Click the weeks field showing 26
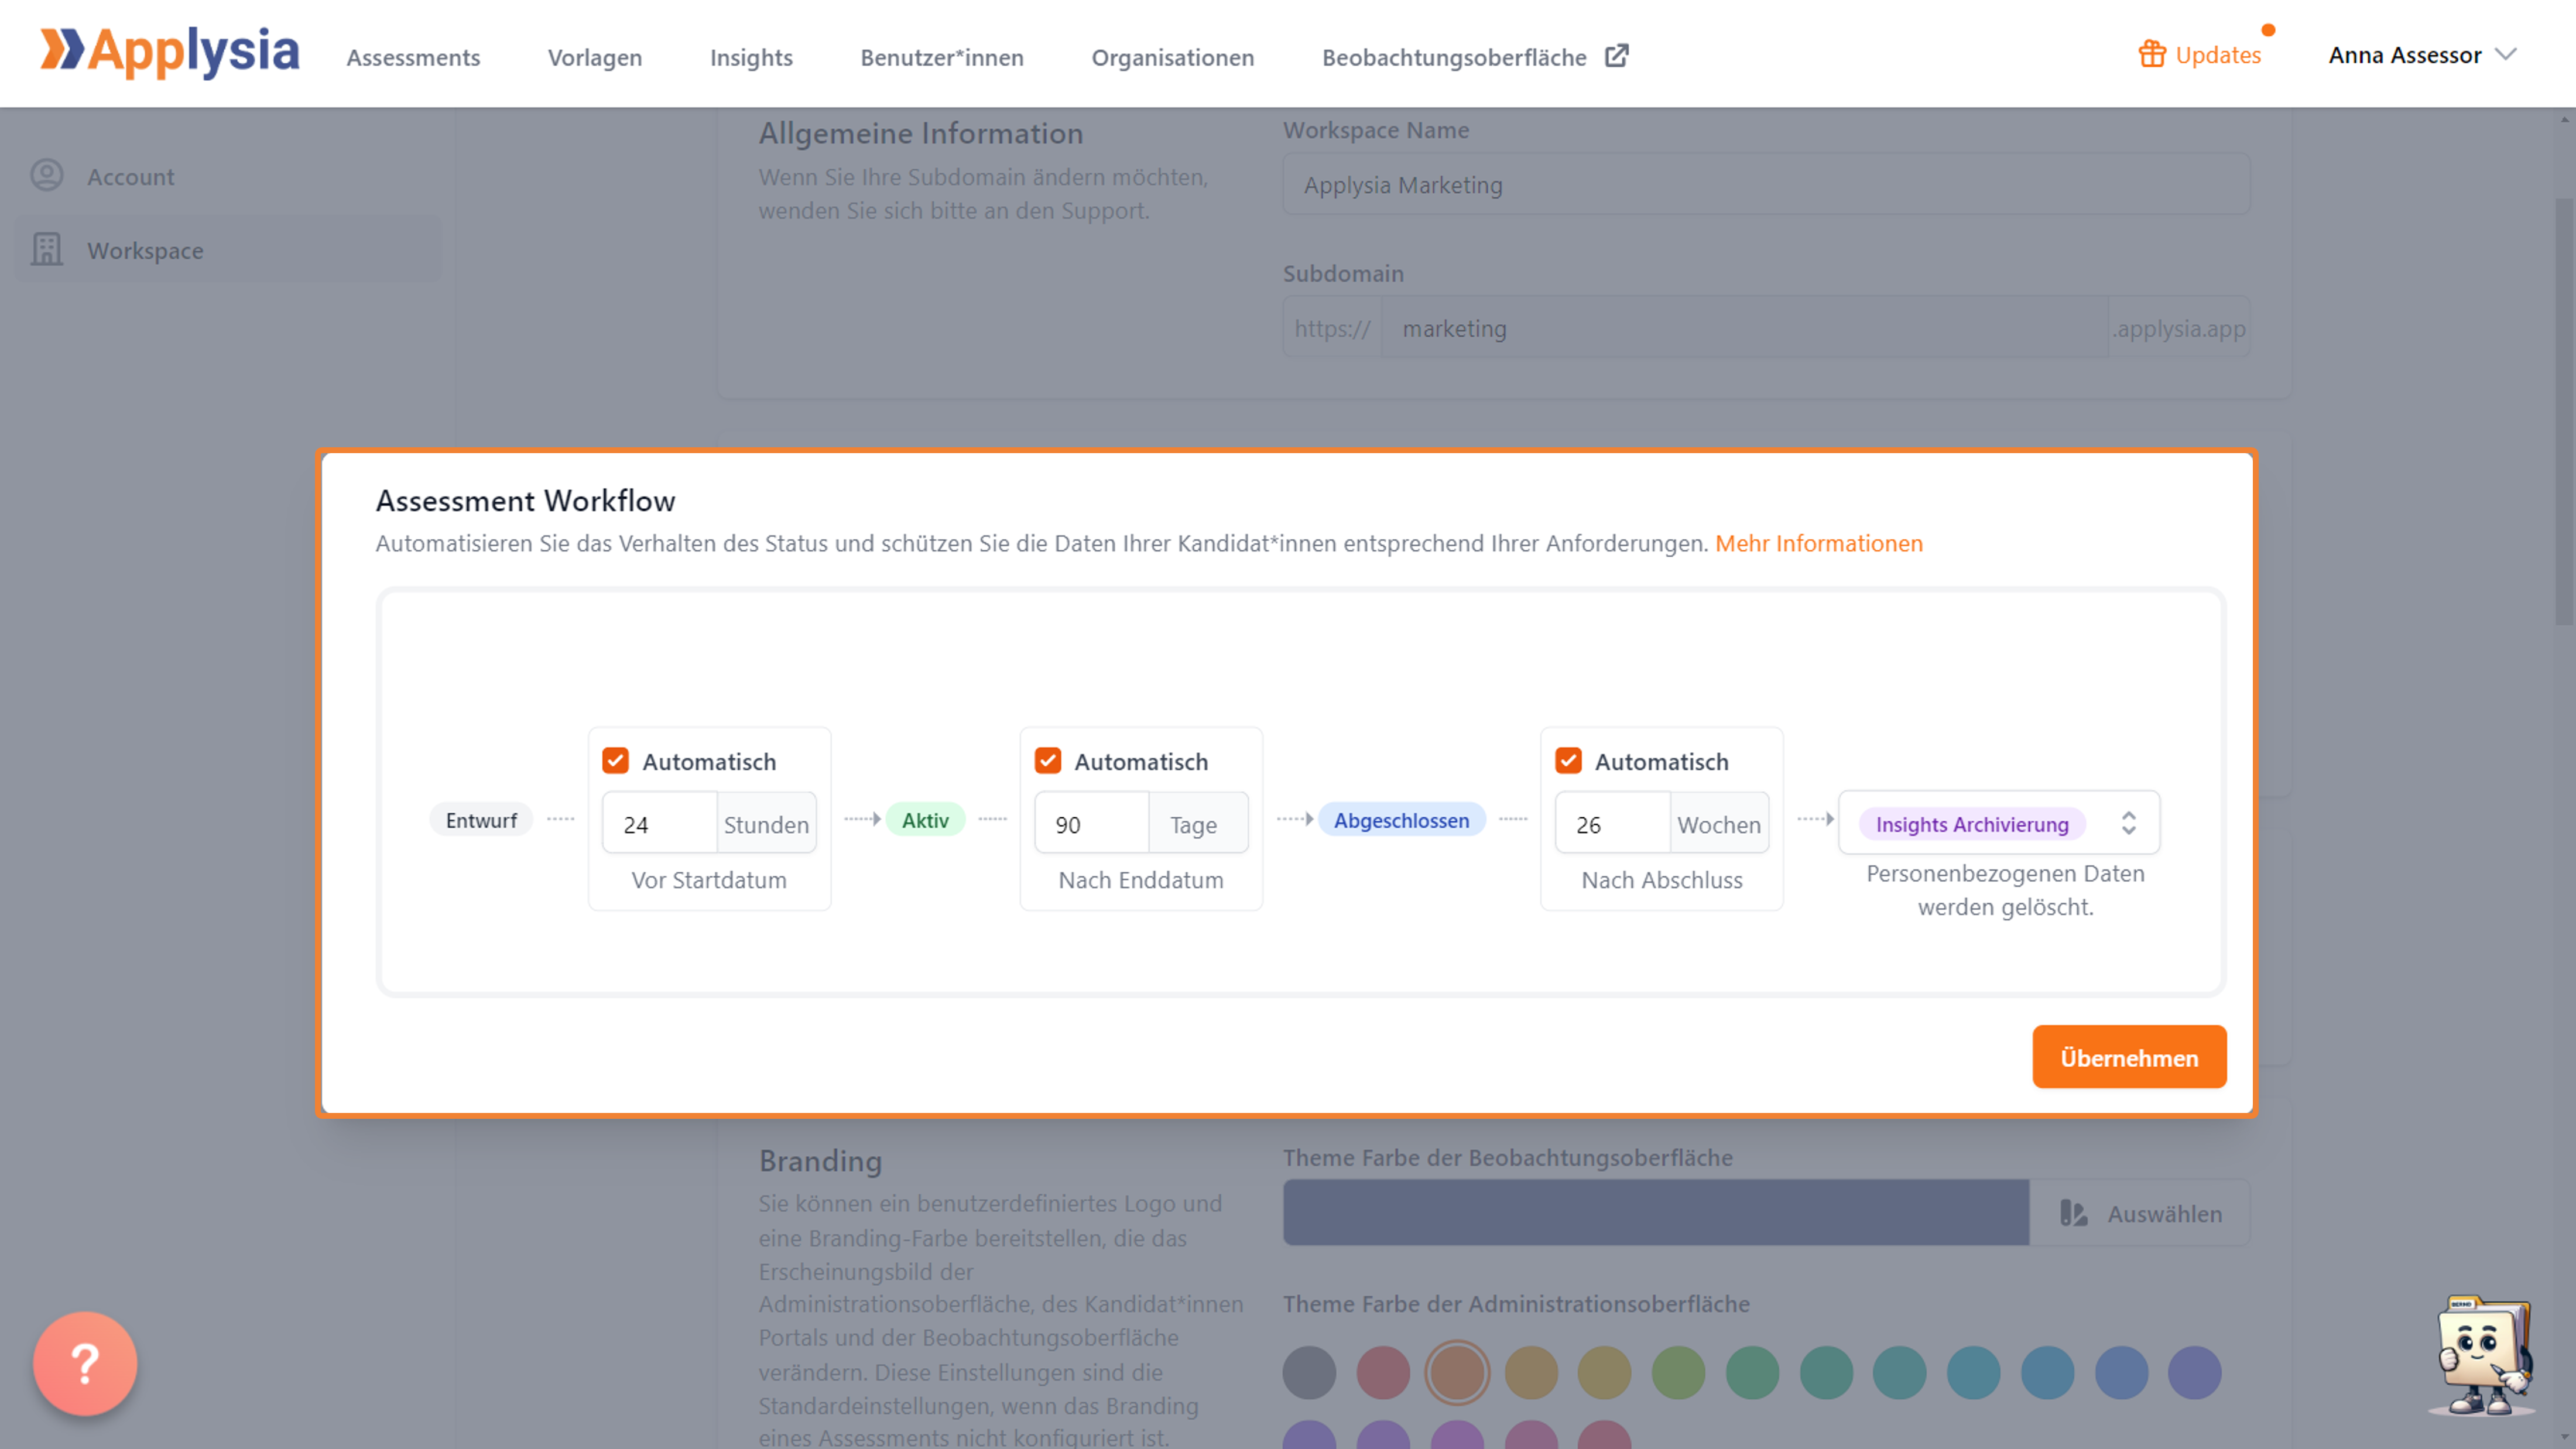 [x=1612, y=824]
